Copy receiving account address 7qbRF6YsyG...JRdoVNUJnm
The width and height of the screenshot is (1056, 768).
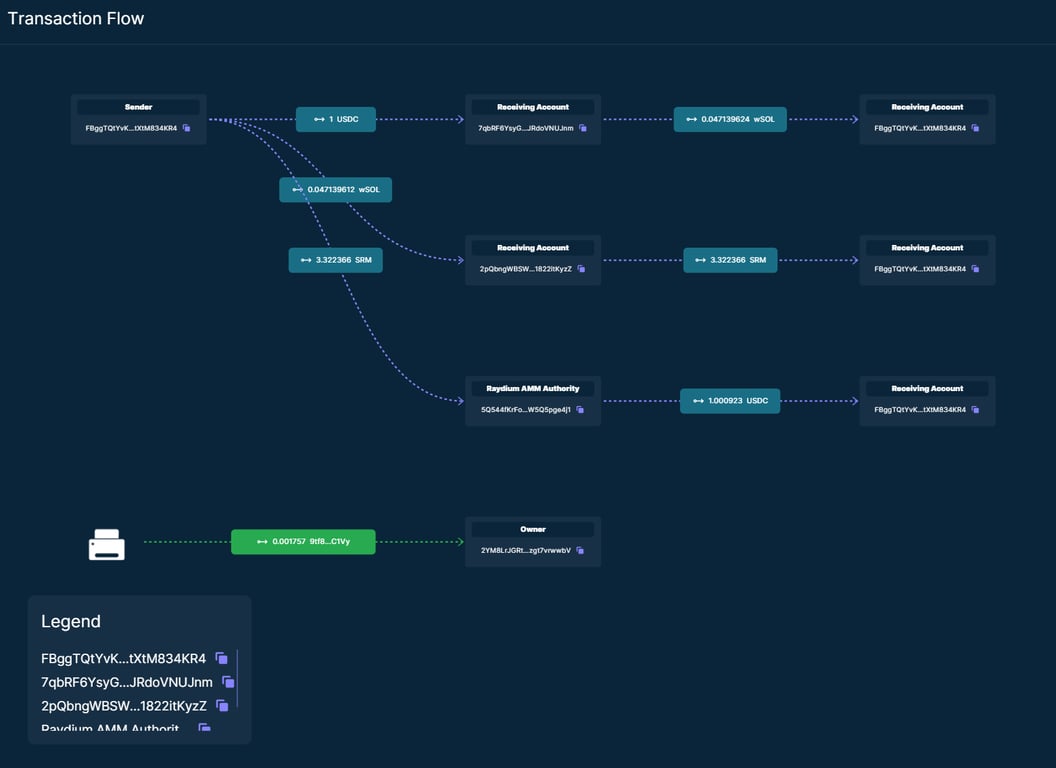pos(585,128)
